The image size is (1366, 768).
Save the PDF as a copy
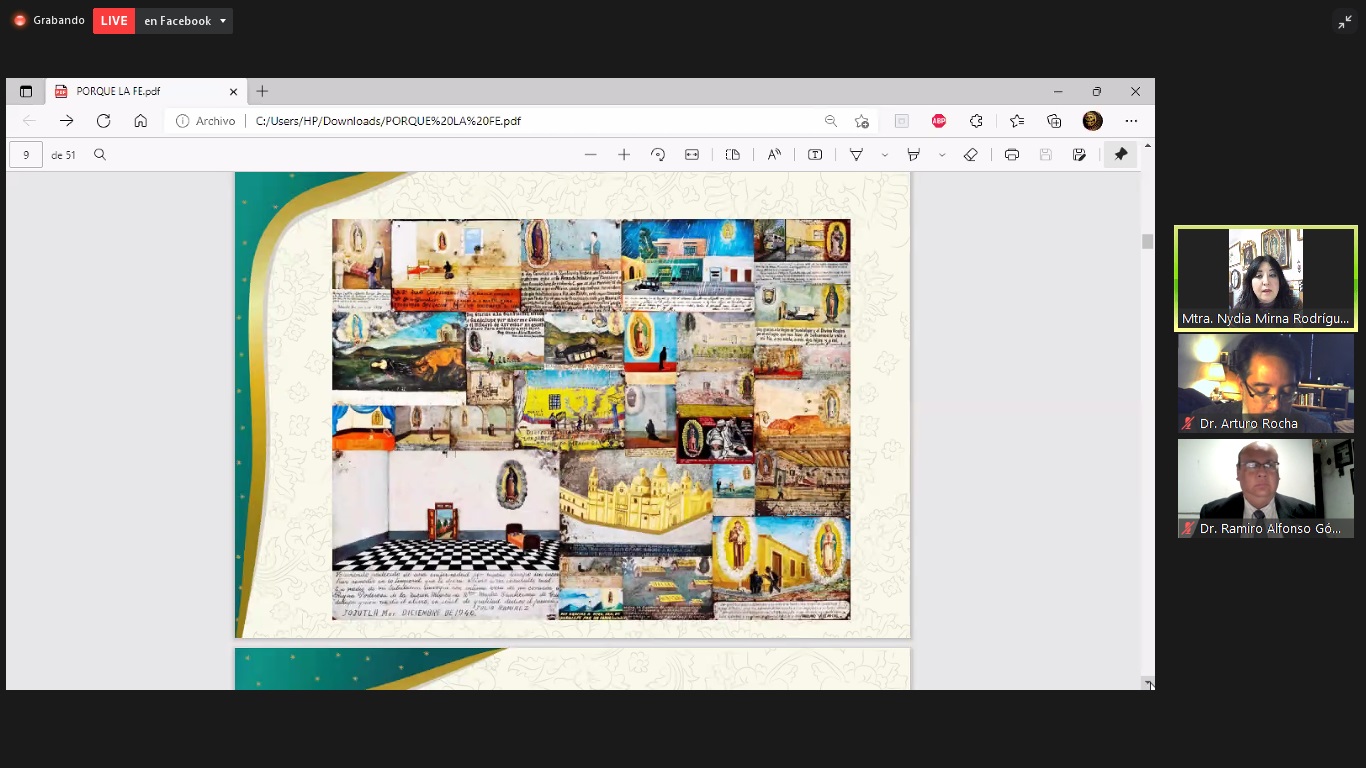pos(1079,155)
